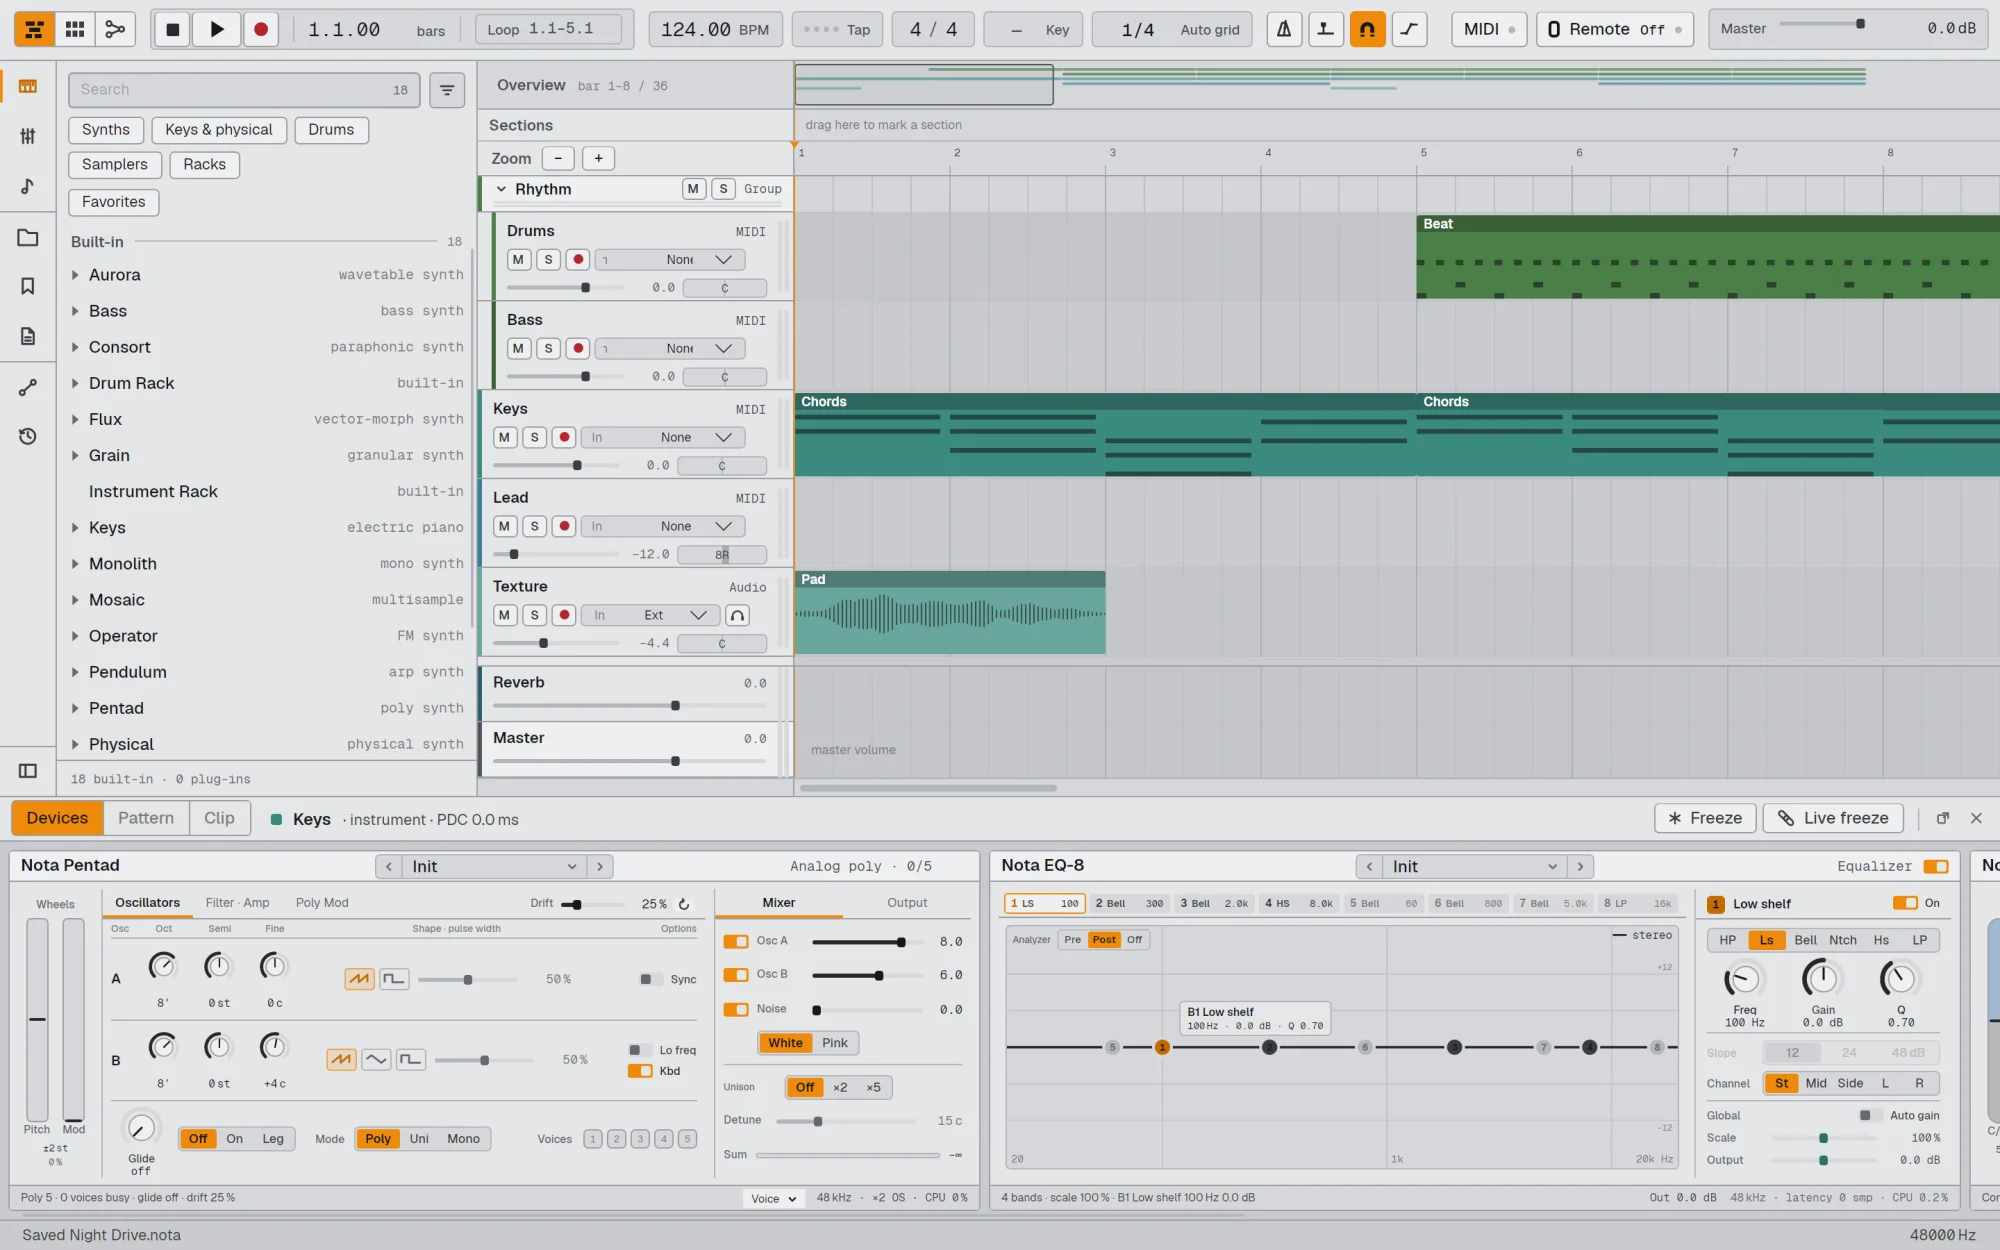Open the Nota Pentad preset dropdown

coord(494,867)
